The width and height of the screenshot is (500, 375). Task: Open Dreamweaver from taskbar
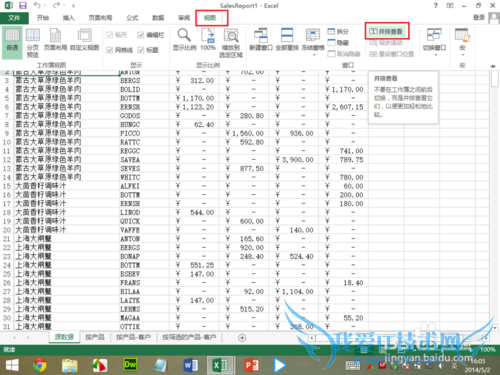[130, 365]
